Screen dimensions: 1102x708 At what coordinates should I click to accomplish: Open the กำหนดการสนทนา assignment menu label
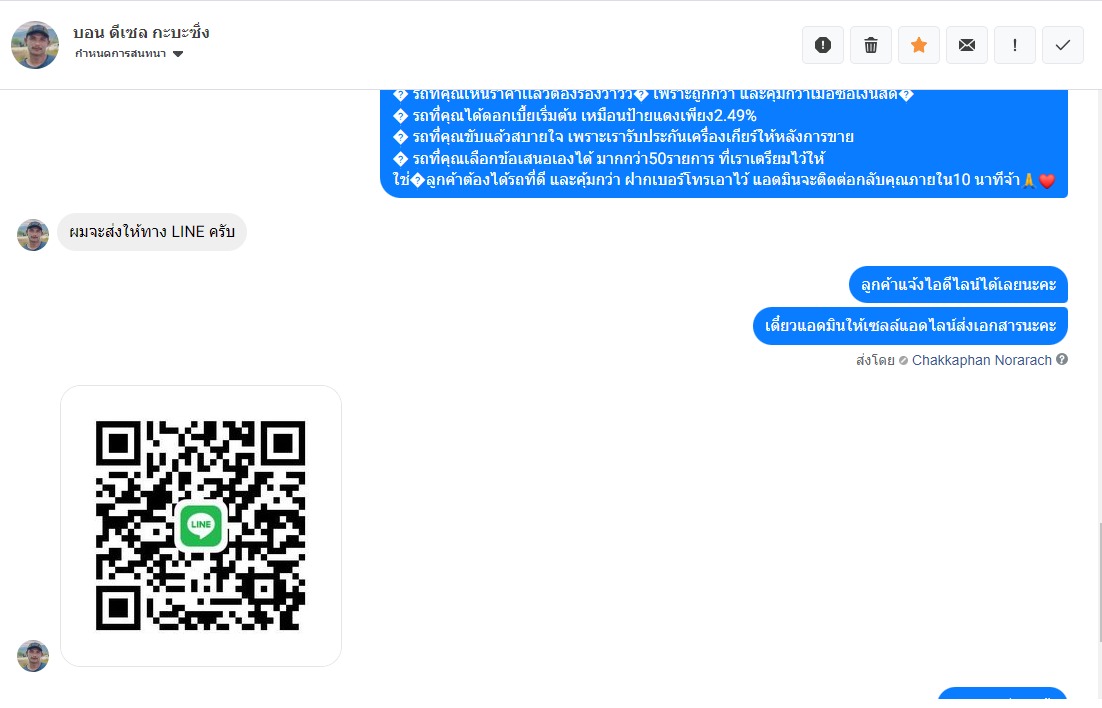[x=120, y=53]
